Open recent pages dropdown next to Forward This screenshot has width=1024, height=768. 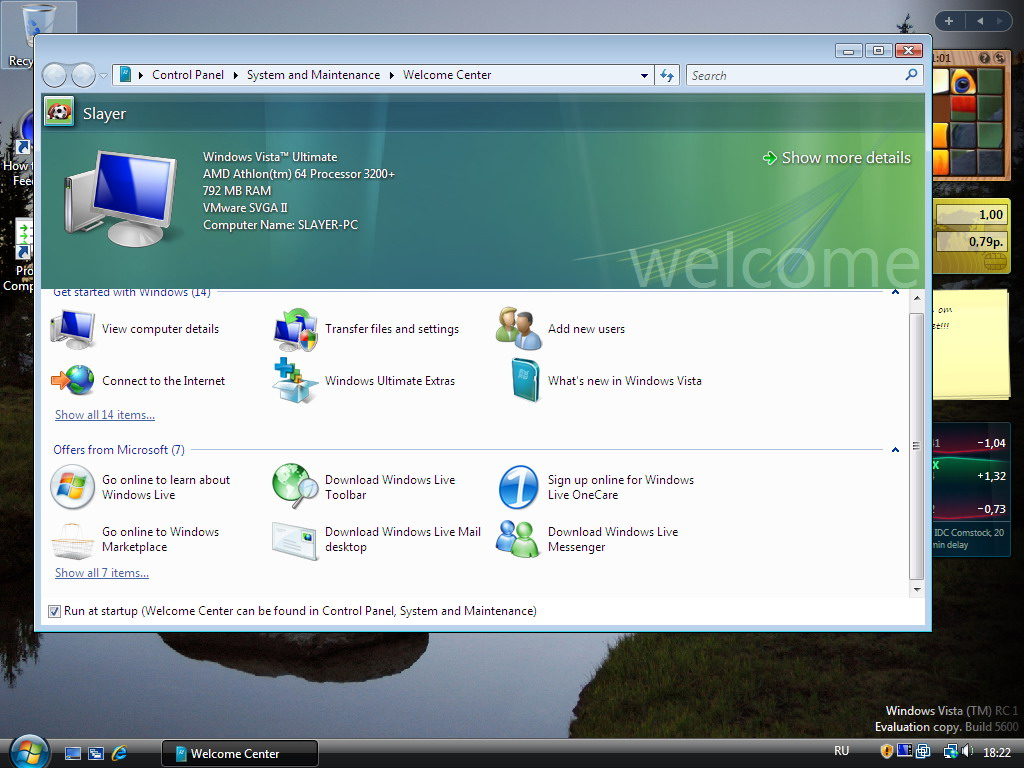(103, 76)
